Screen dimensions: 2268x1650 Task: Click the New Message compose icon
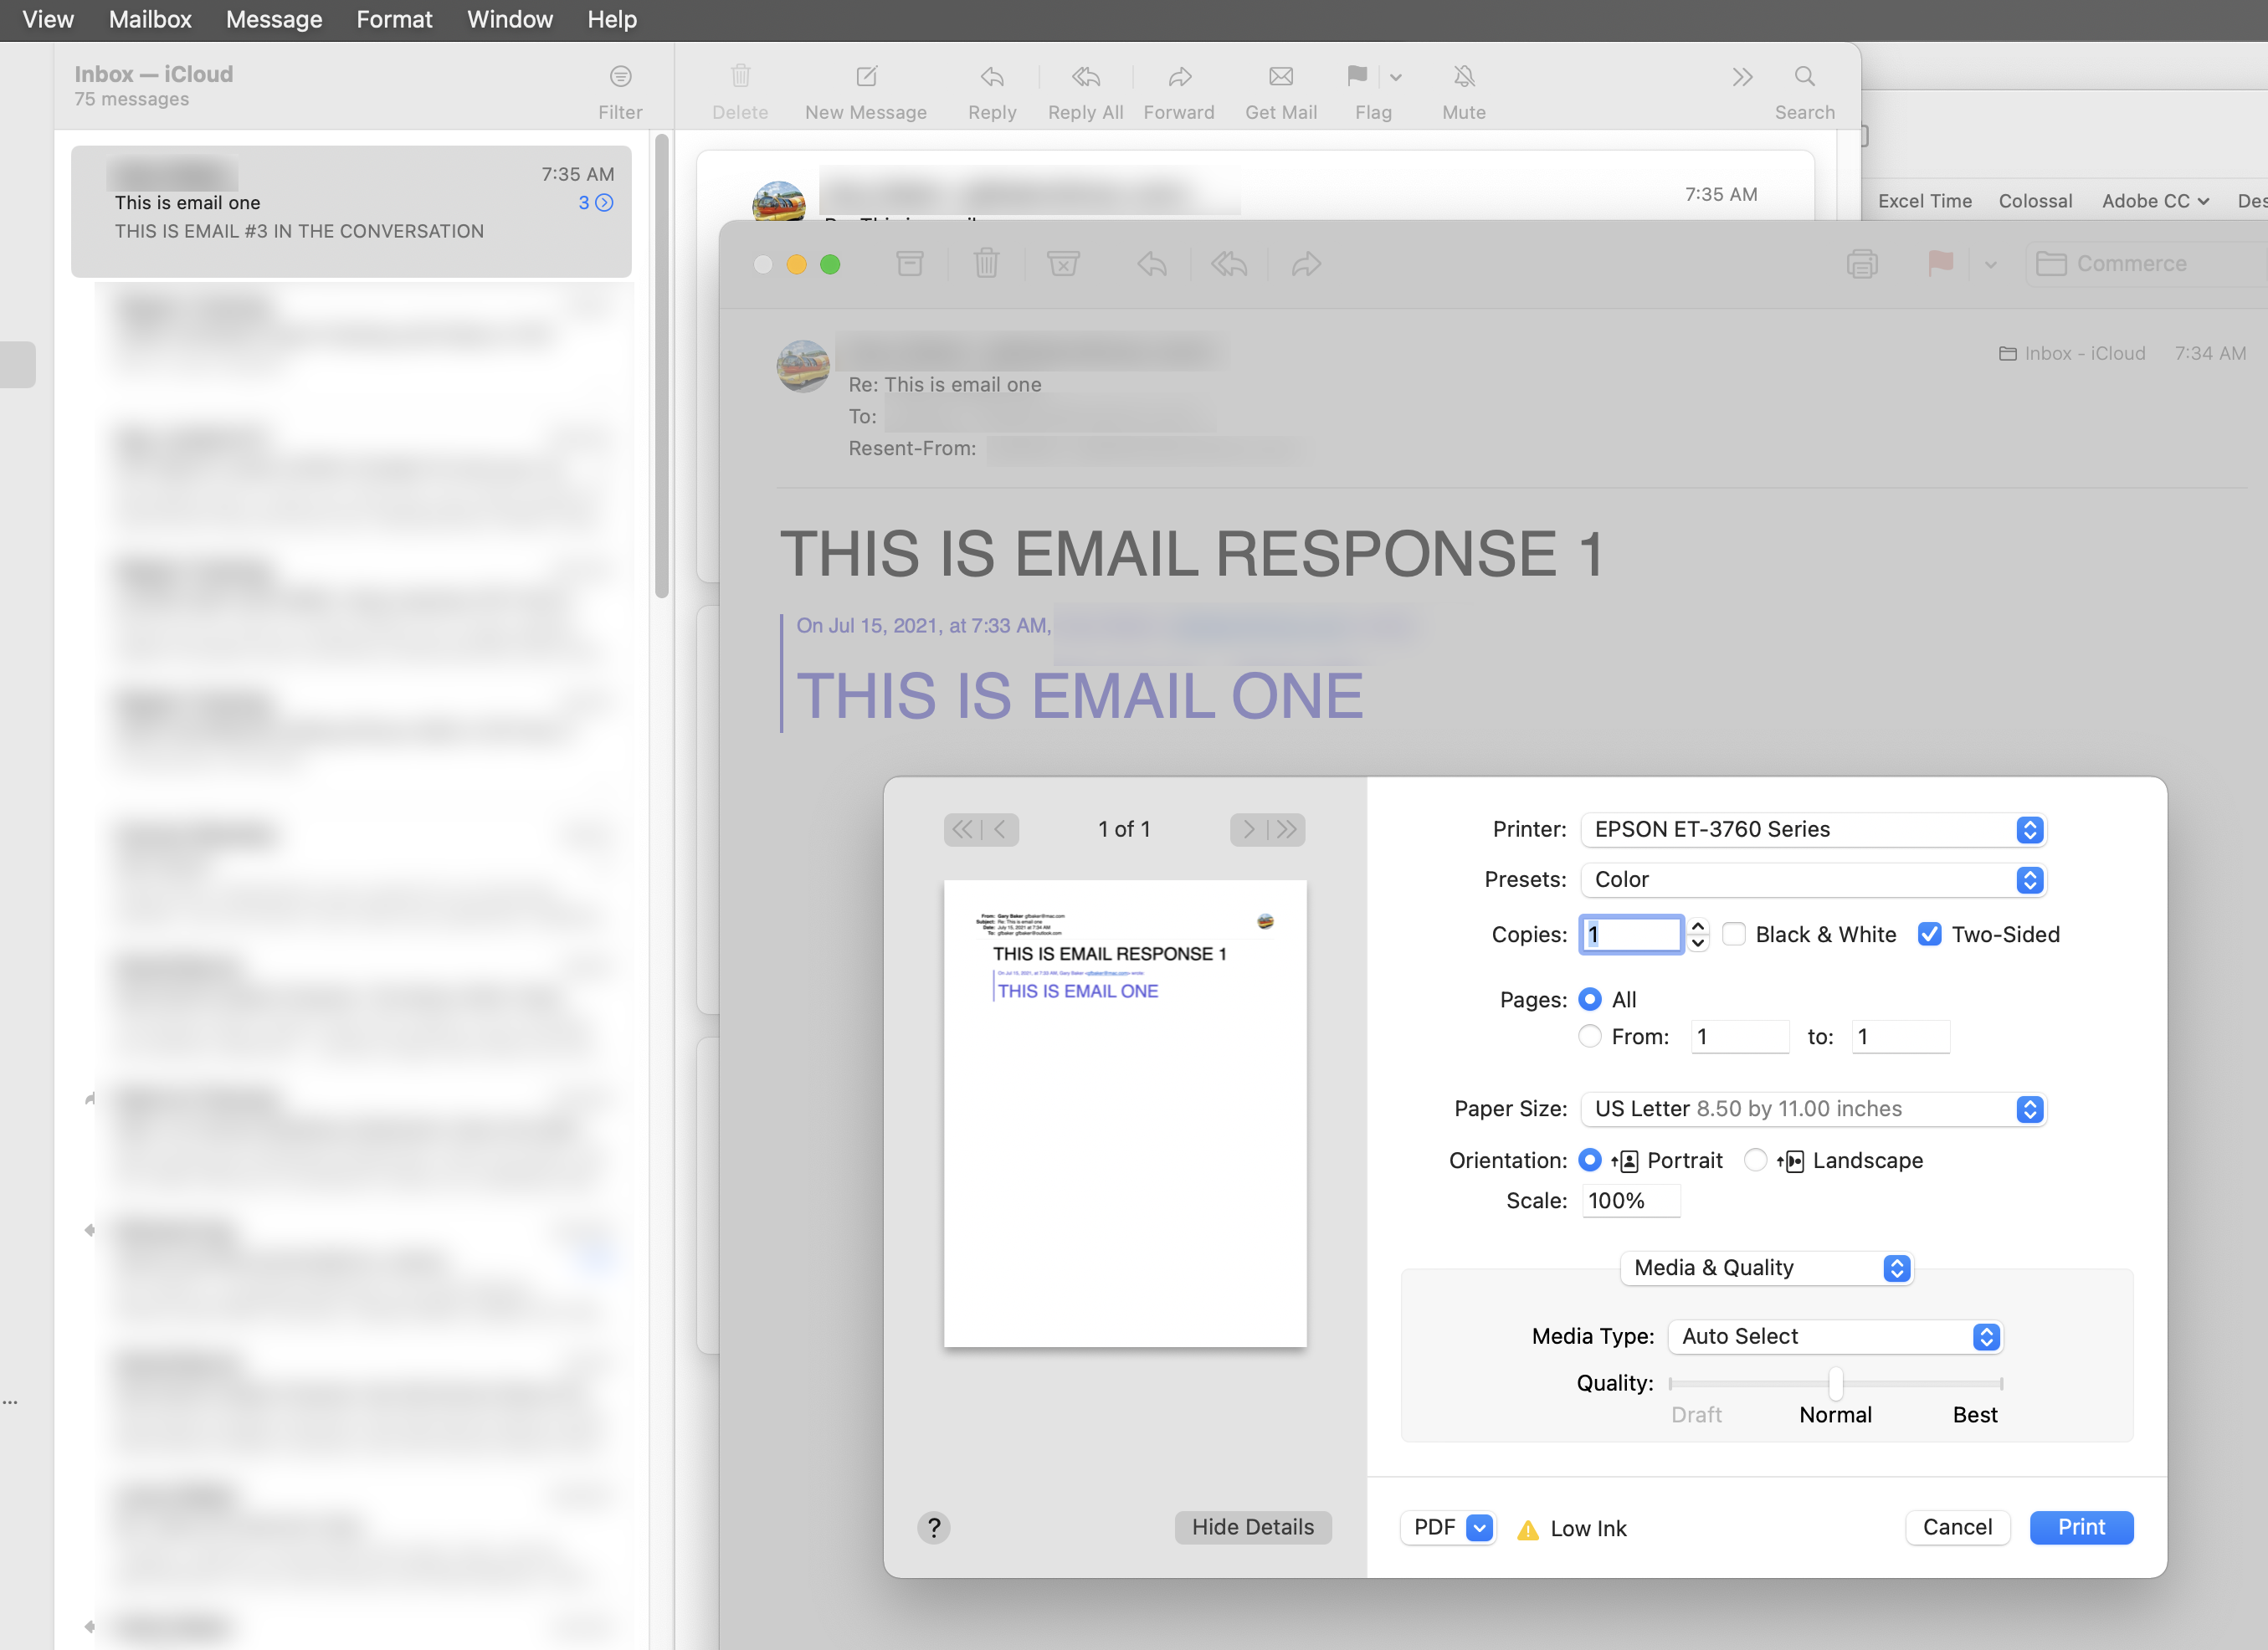tap(866, 77)
